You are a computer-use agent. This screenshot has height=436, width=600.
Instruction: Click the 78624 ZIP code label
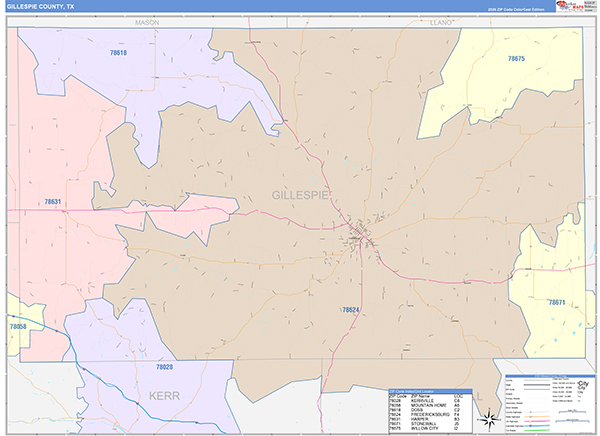pyautogui.click(x=351, y=310)
